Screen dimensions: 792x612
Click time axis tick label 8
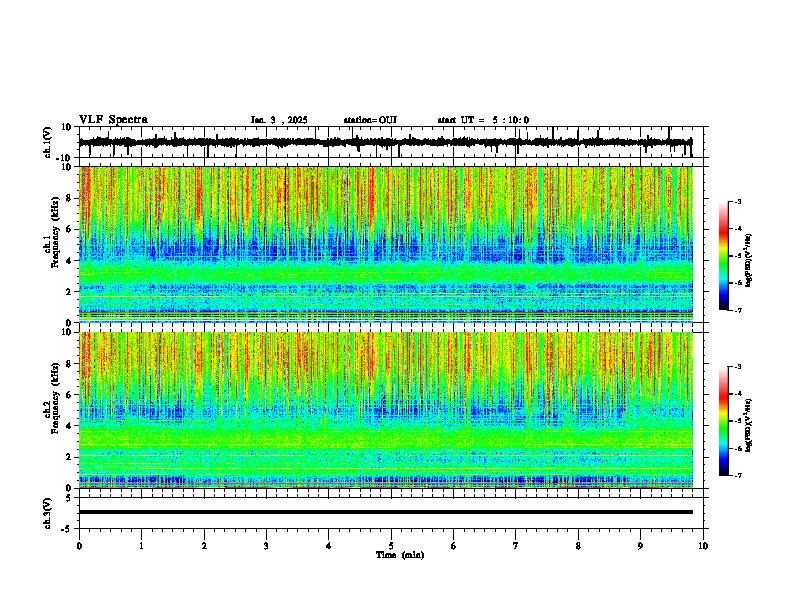click(578, 546)
